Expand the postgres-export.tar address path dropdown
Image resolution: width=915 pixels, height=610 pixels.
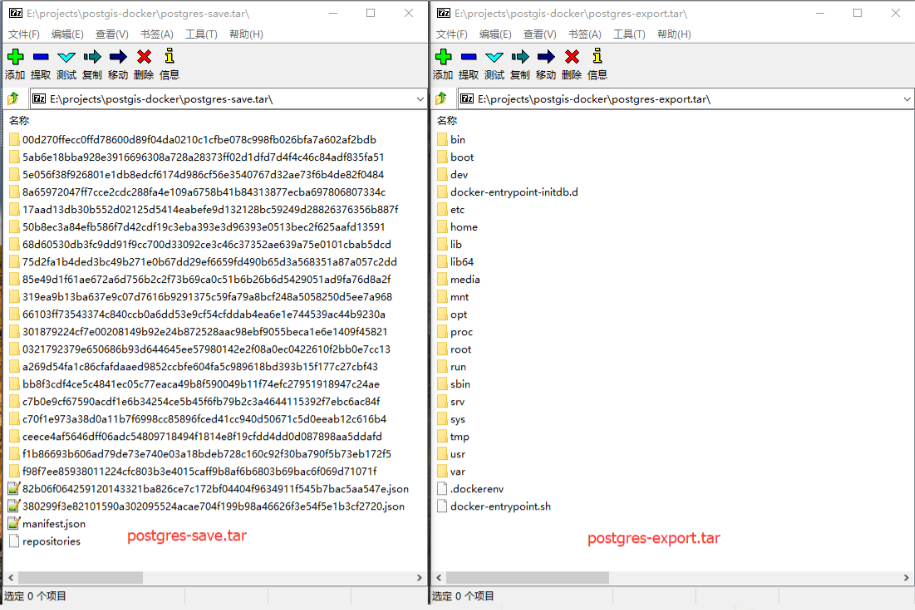pos(906,99)
